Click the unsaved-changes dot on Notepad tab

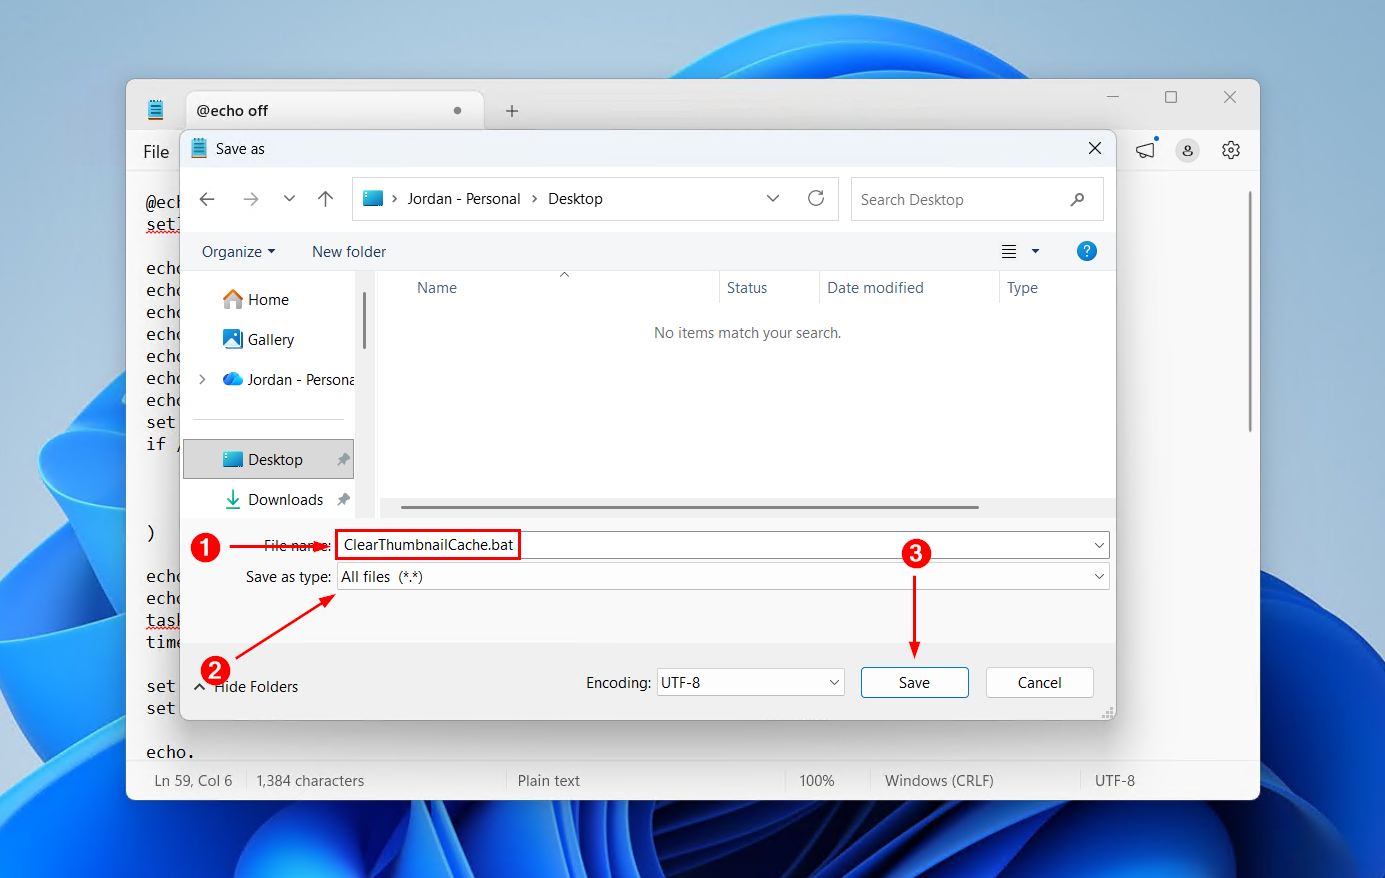tap(457, 111)
